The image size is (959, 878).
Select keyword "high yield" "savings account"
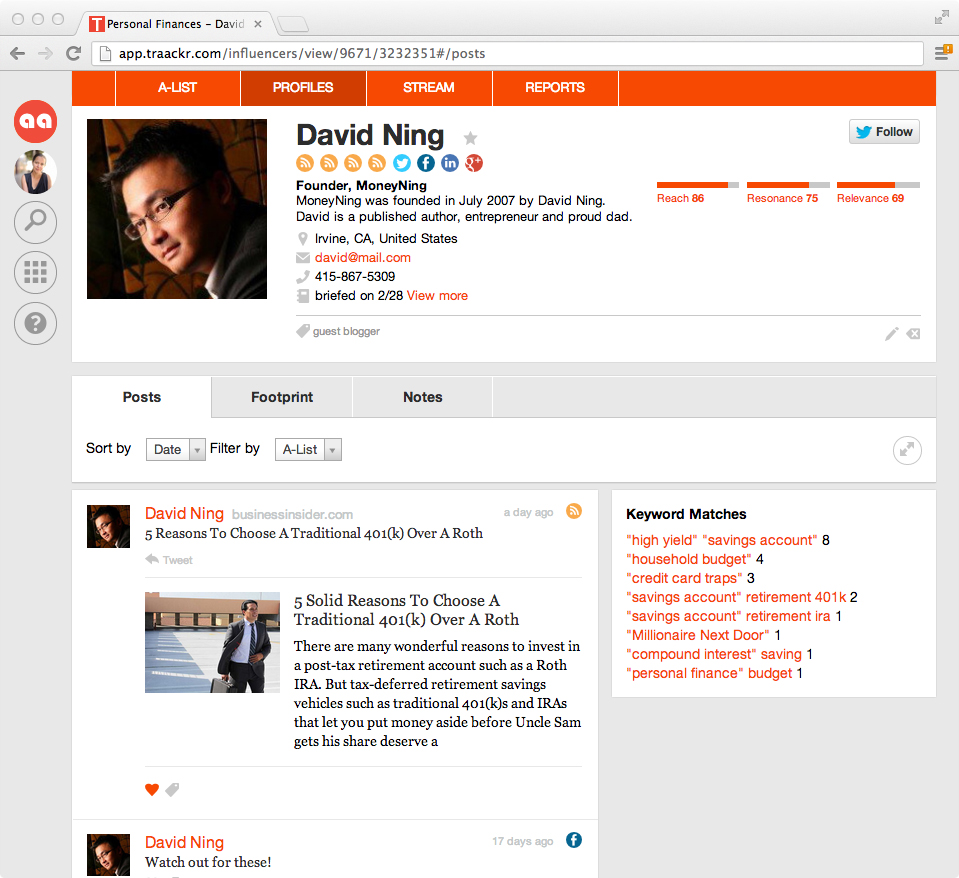(x=722, y=540)
